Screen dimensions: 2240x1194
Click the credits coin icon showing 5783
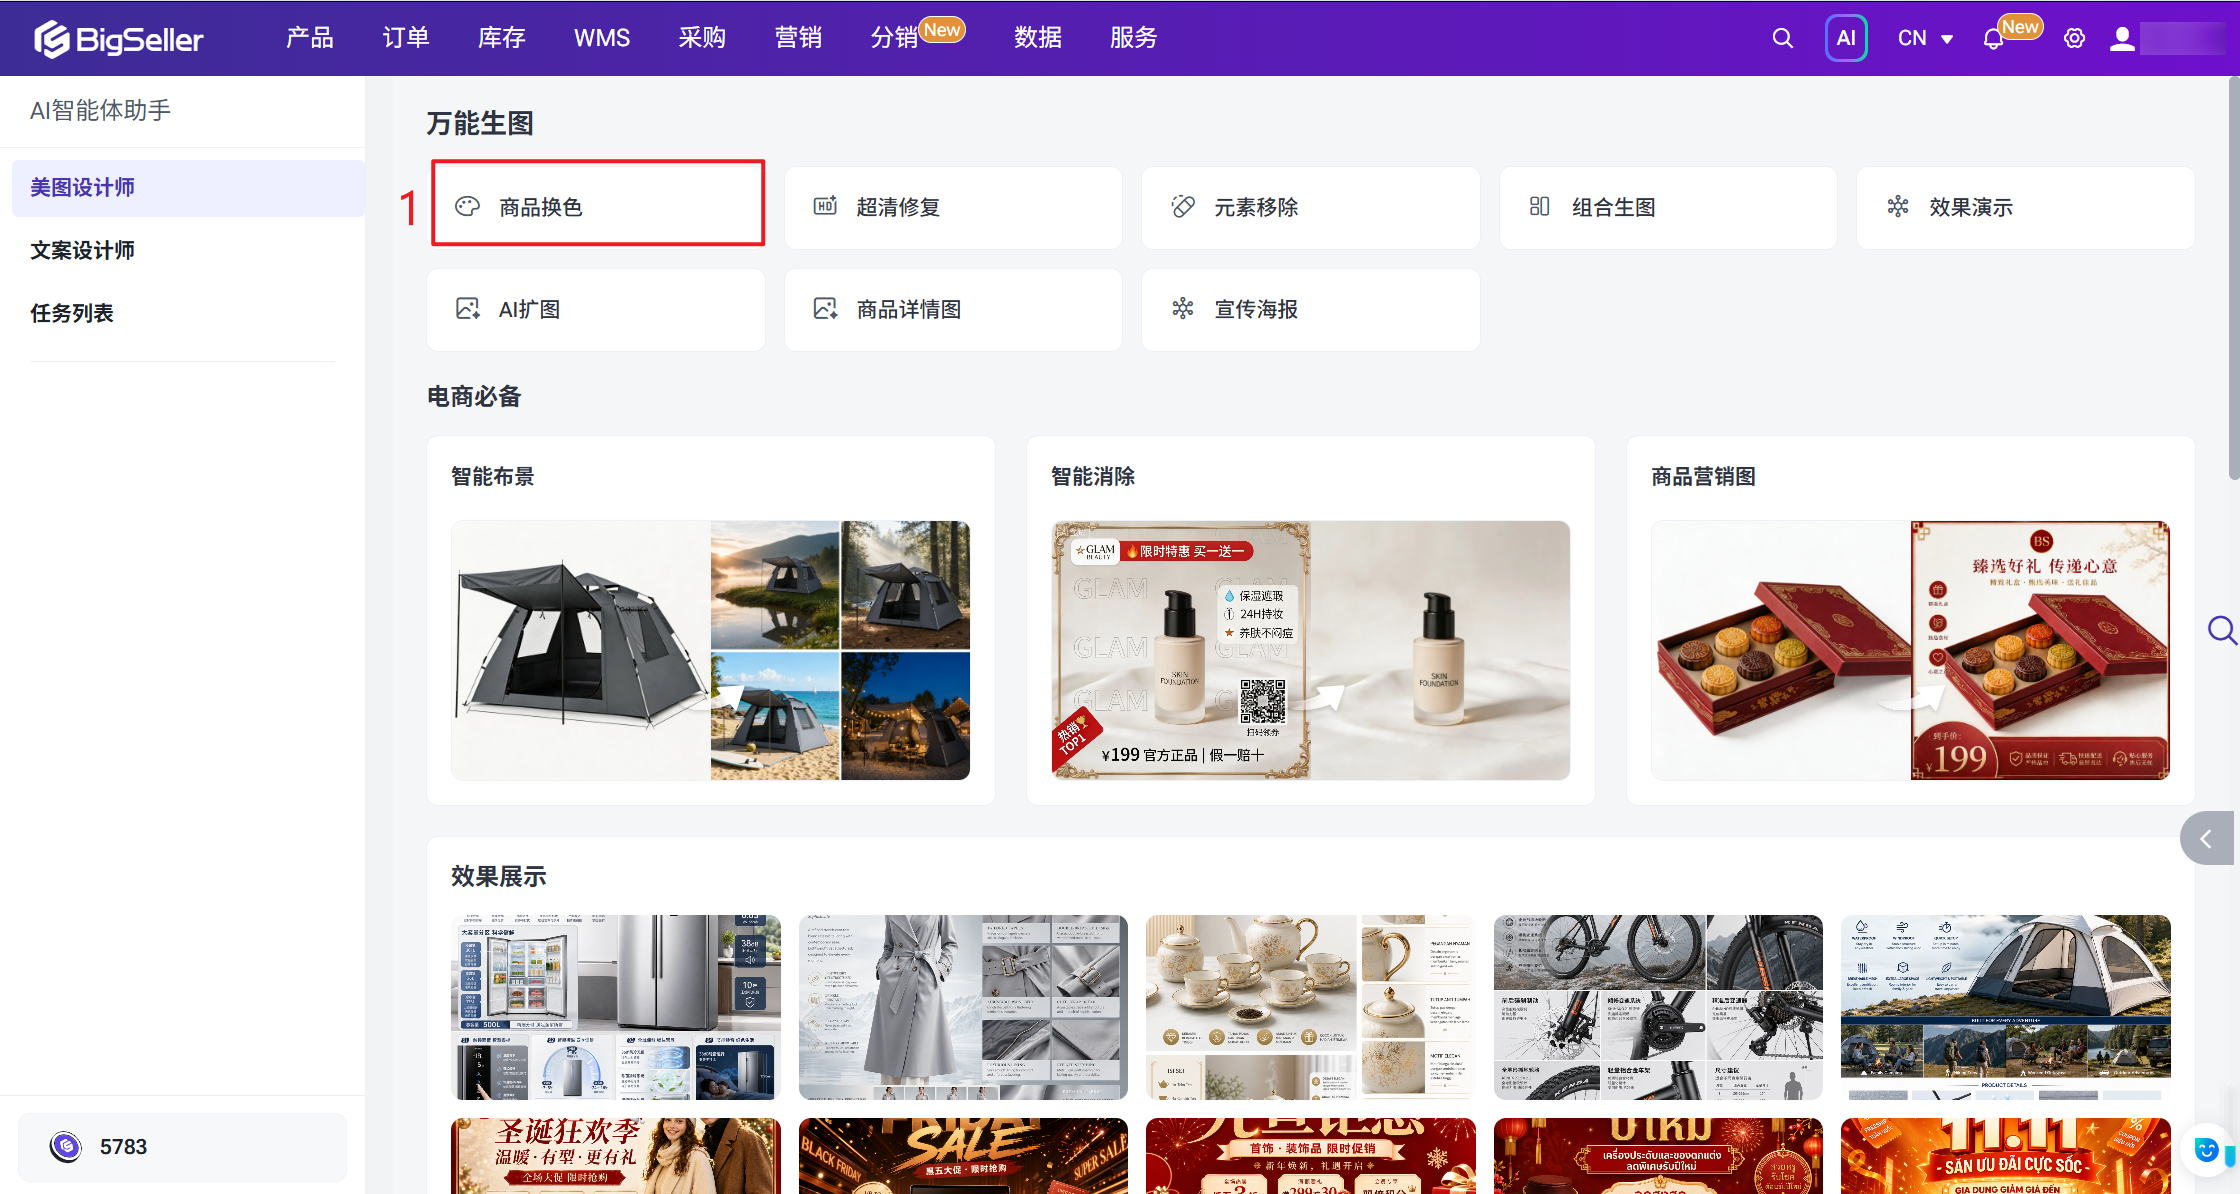(66, 1146)
